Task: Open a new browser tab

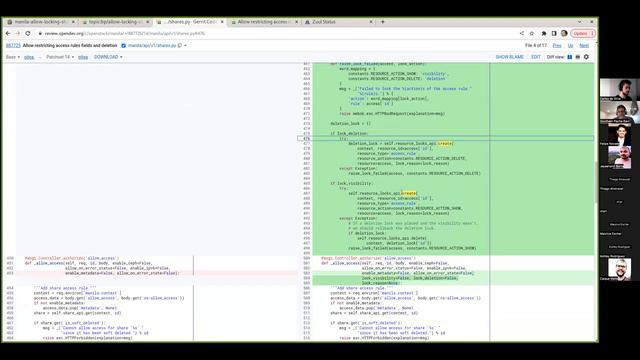Action: 382,22
